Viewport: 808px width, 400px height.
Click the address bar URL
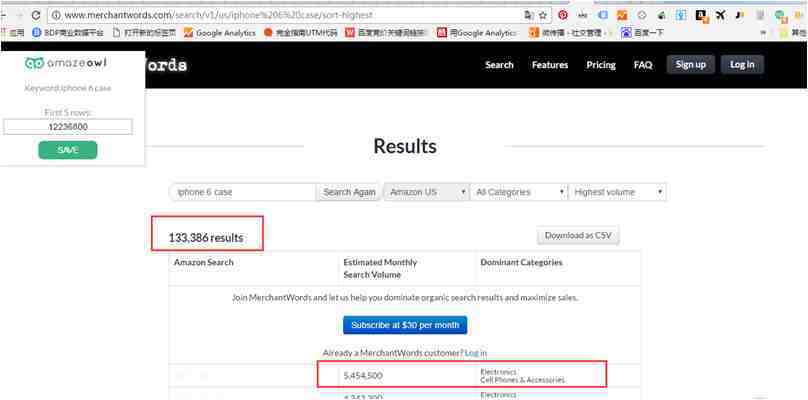pos(218,15)
